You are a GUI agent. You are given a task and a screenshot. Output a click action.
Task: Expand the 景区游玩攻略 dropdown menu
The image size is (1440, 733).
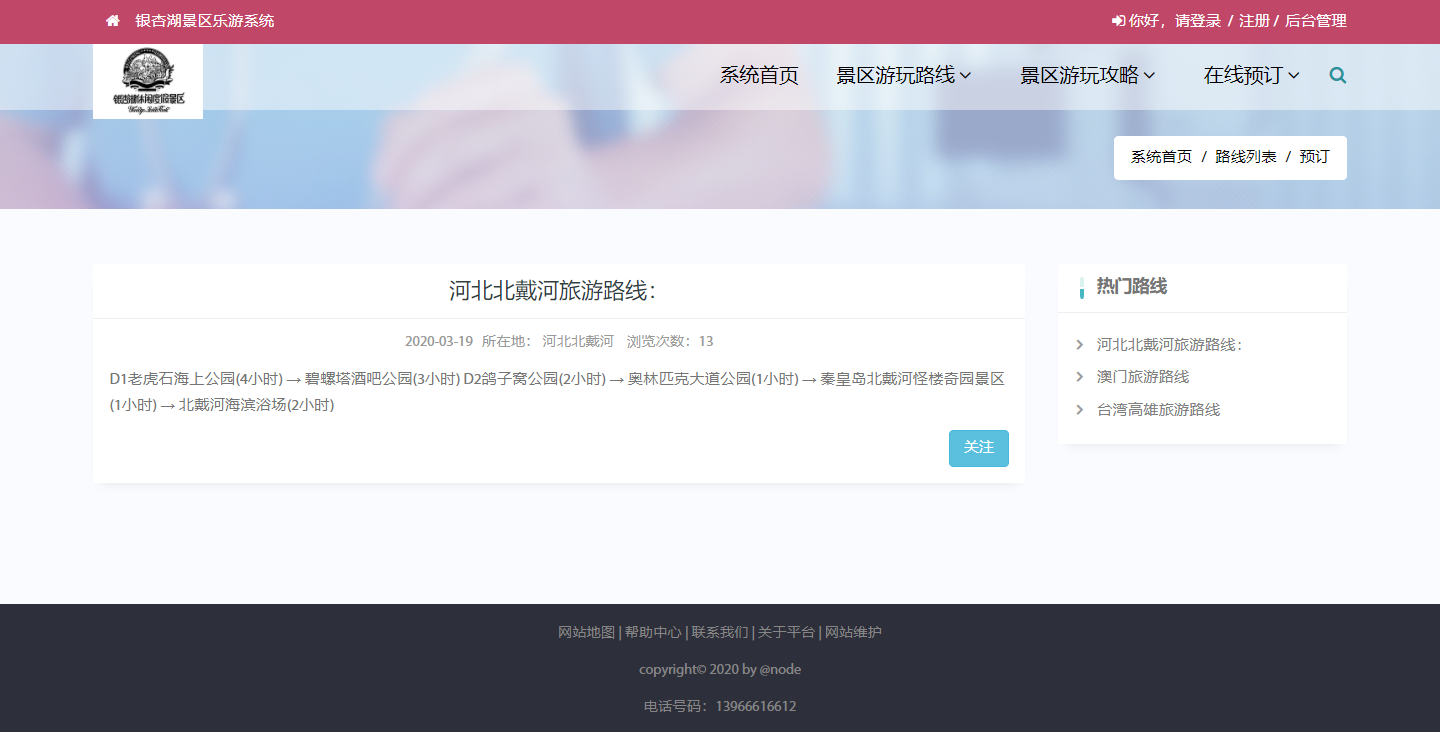[1087, 75]
